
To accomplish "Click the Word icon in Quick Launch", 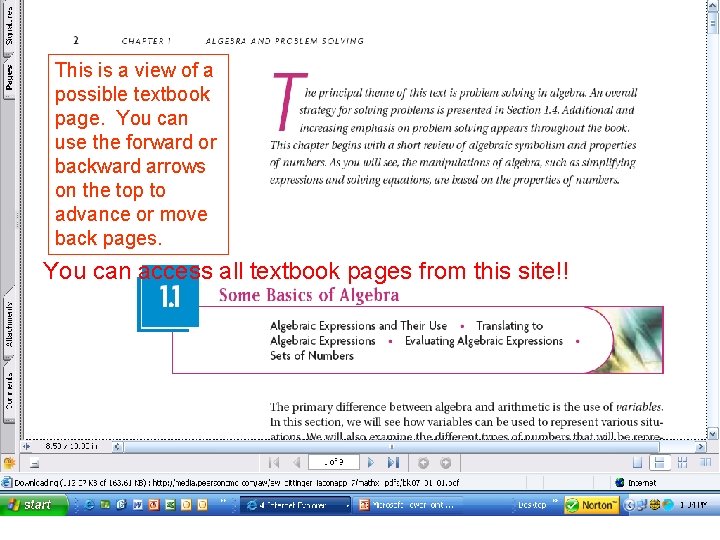I will (x=137, y=505).
